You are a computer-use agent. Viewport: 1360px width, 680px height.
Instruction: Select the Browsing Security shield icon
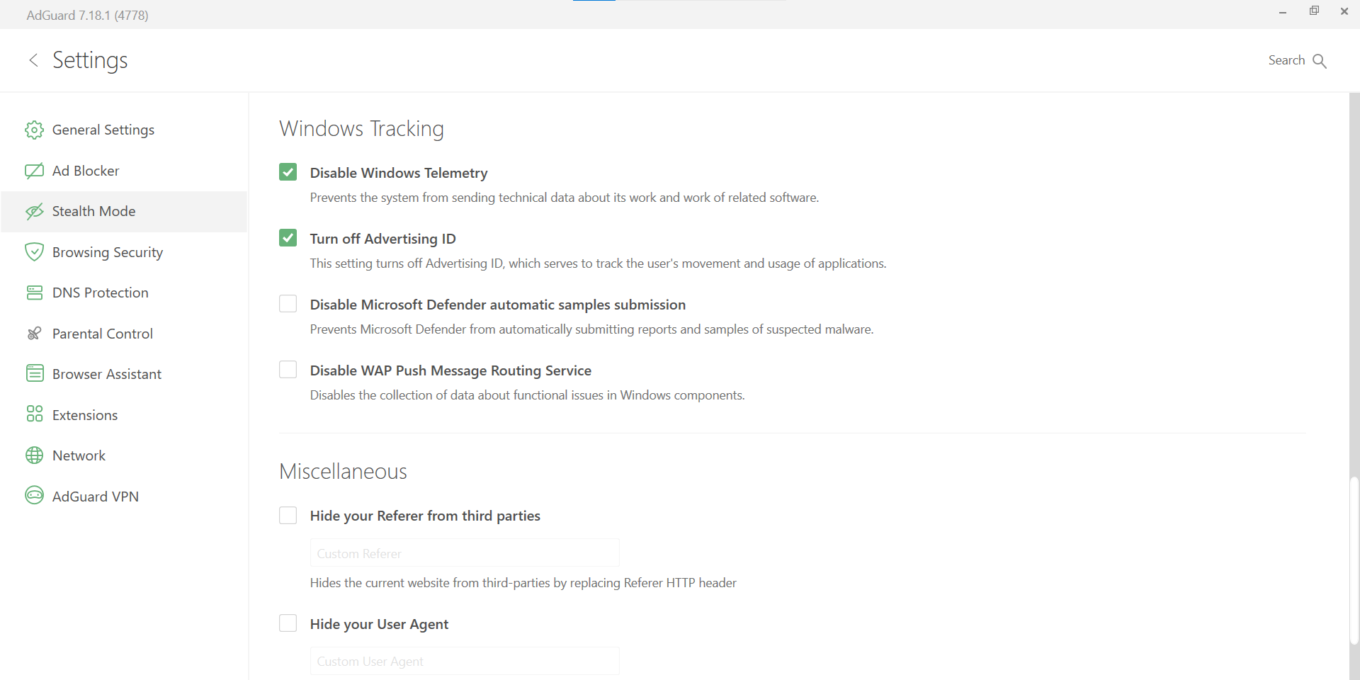pos(33,251)
